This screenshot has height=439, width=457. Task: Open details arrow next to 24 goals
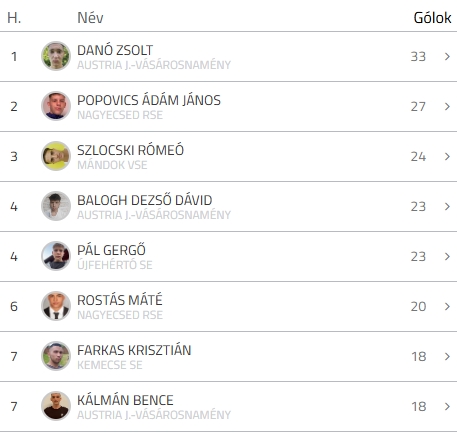click(x=447, y=156)
